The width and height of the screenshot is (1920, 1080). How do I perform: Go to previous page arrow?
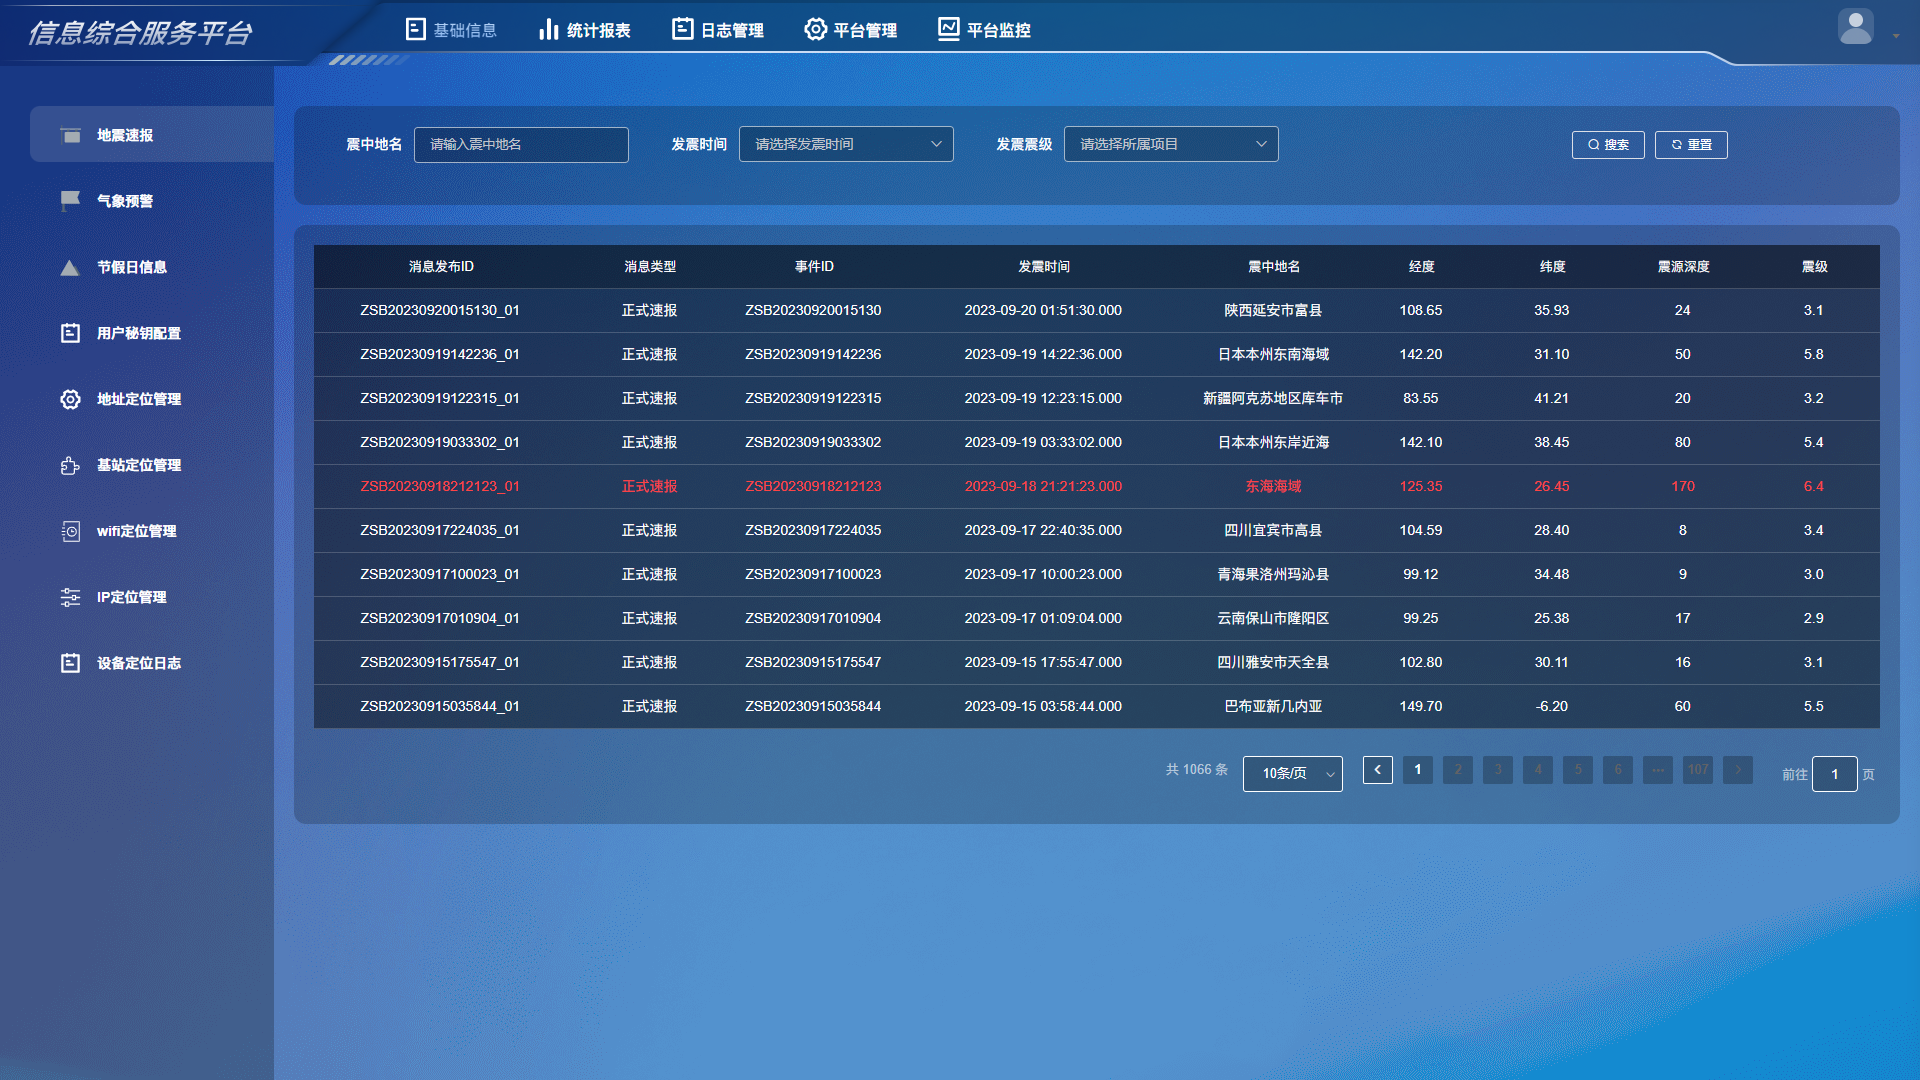(x=1377, y=769)
